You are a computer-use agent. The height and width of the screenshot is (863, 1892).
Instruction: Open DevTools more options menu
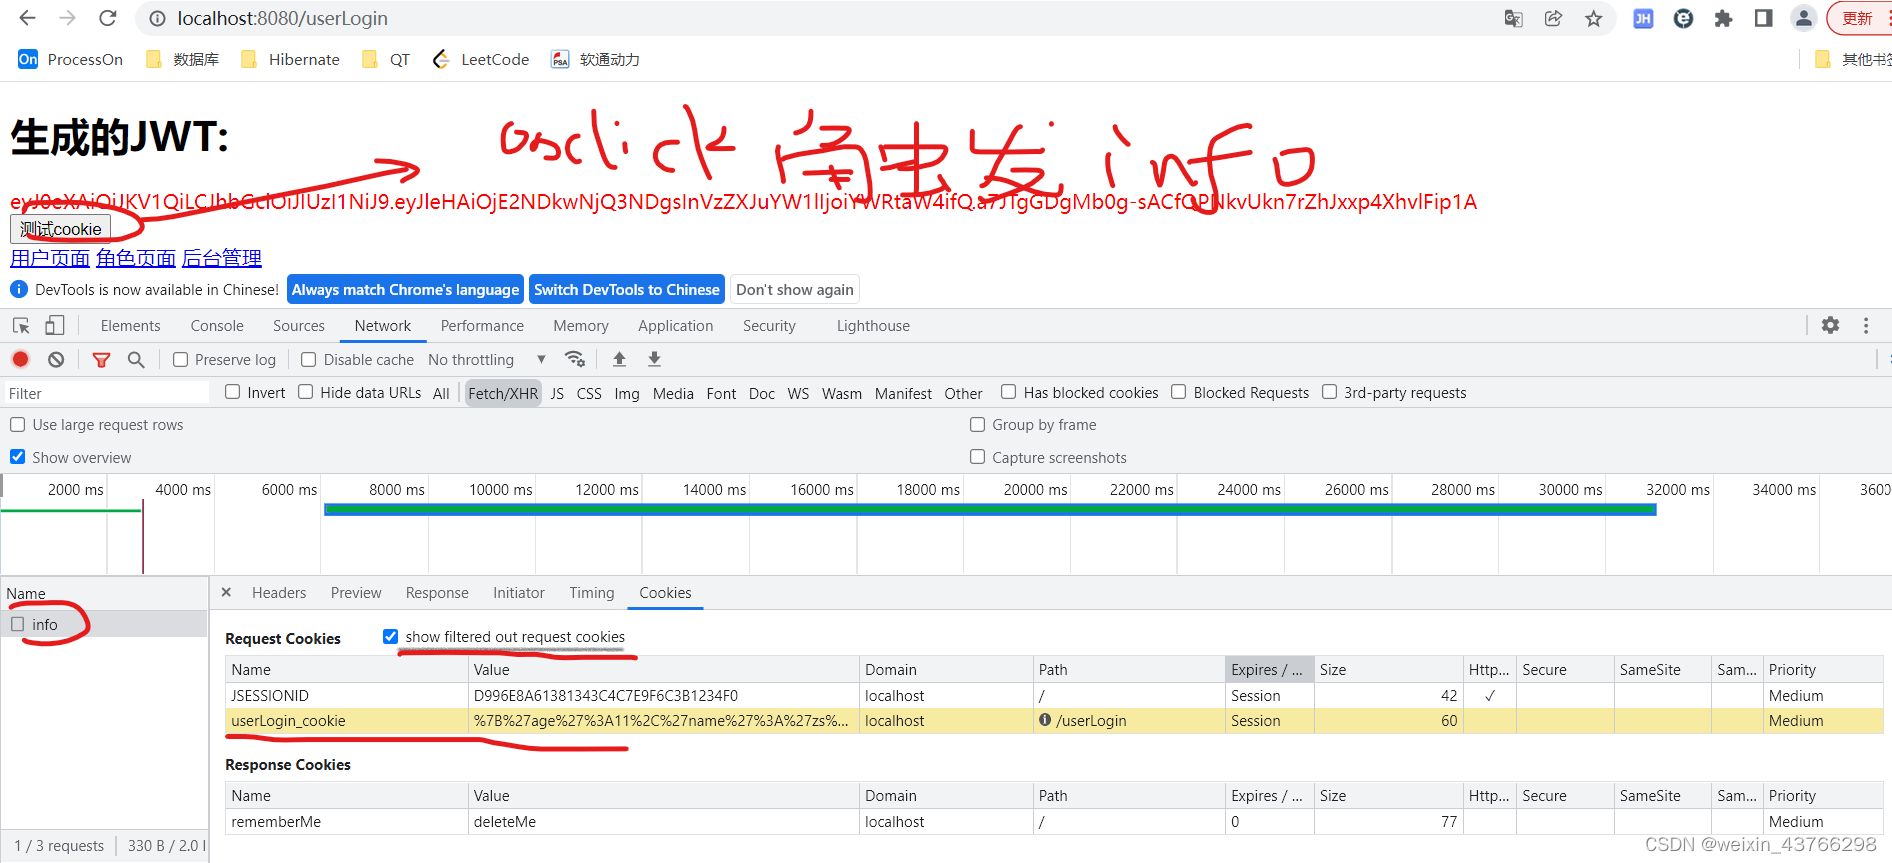point(1866,325)
